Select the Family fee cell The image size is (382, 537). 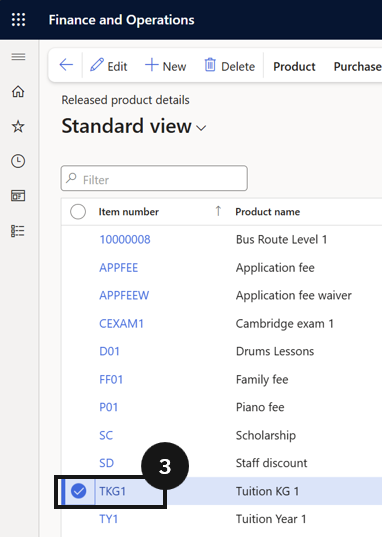pyautogui.click(x=262, y=379)
